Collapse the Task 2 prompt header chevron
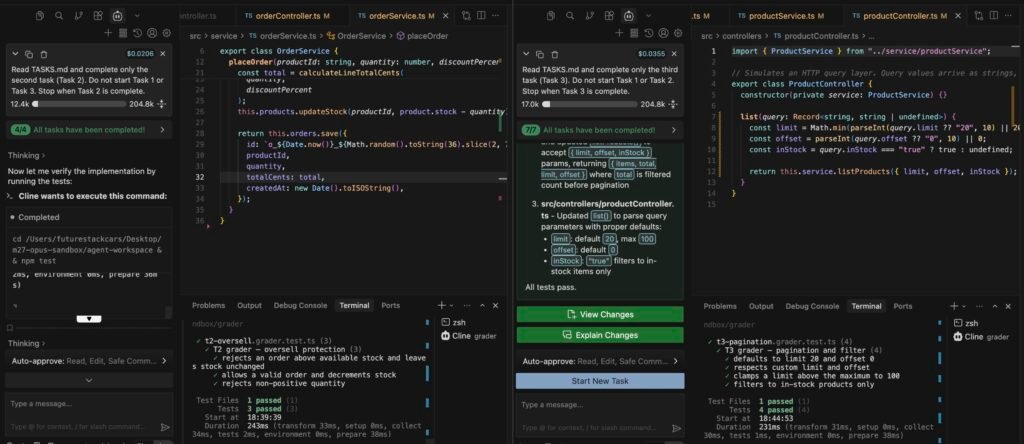The width and height of the screenshot is (1024, 444). click(x=15, y=54)
